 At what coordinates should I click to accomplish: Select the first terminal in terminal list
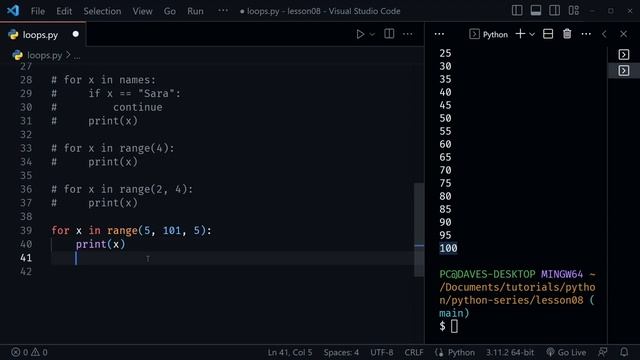(624, 54)
